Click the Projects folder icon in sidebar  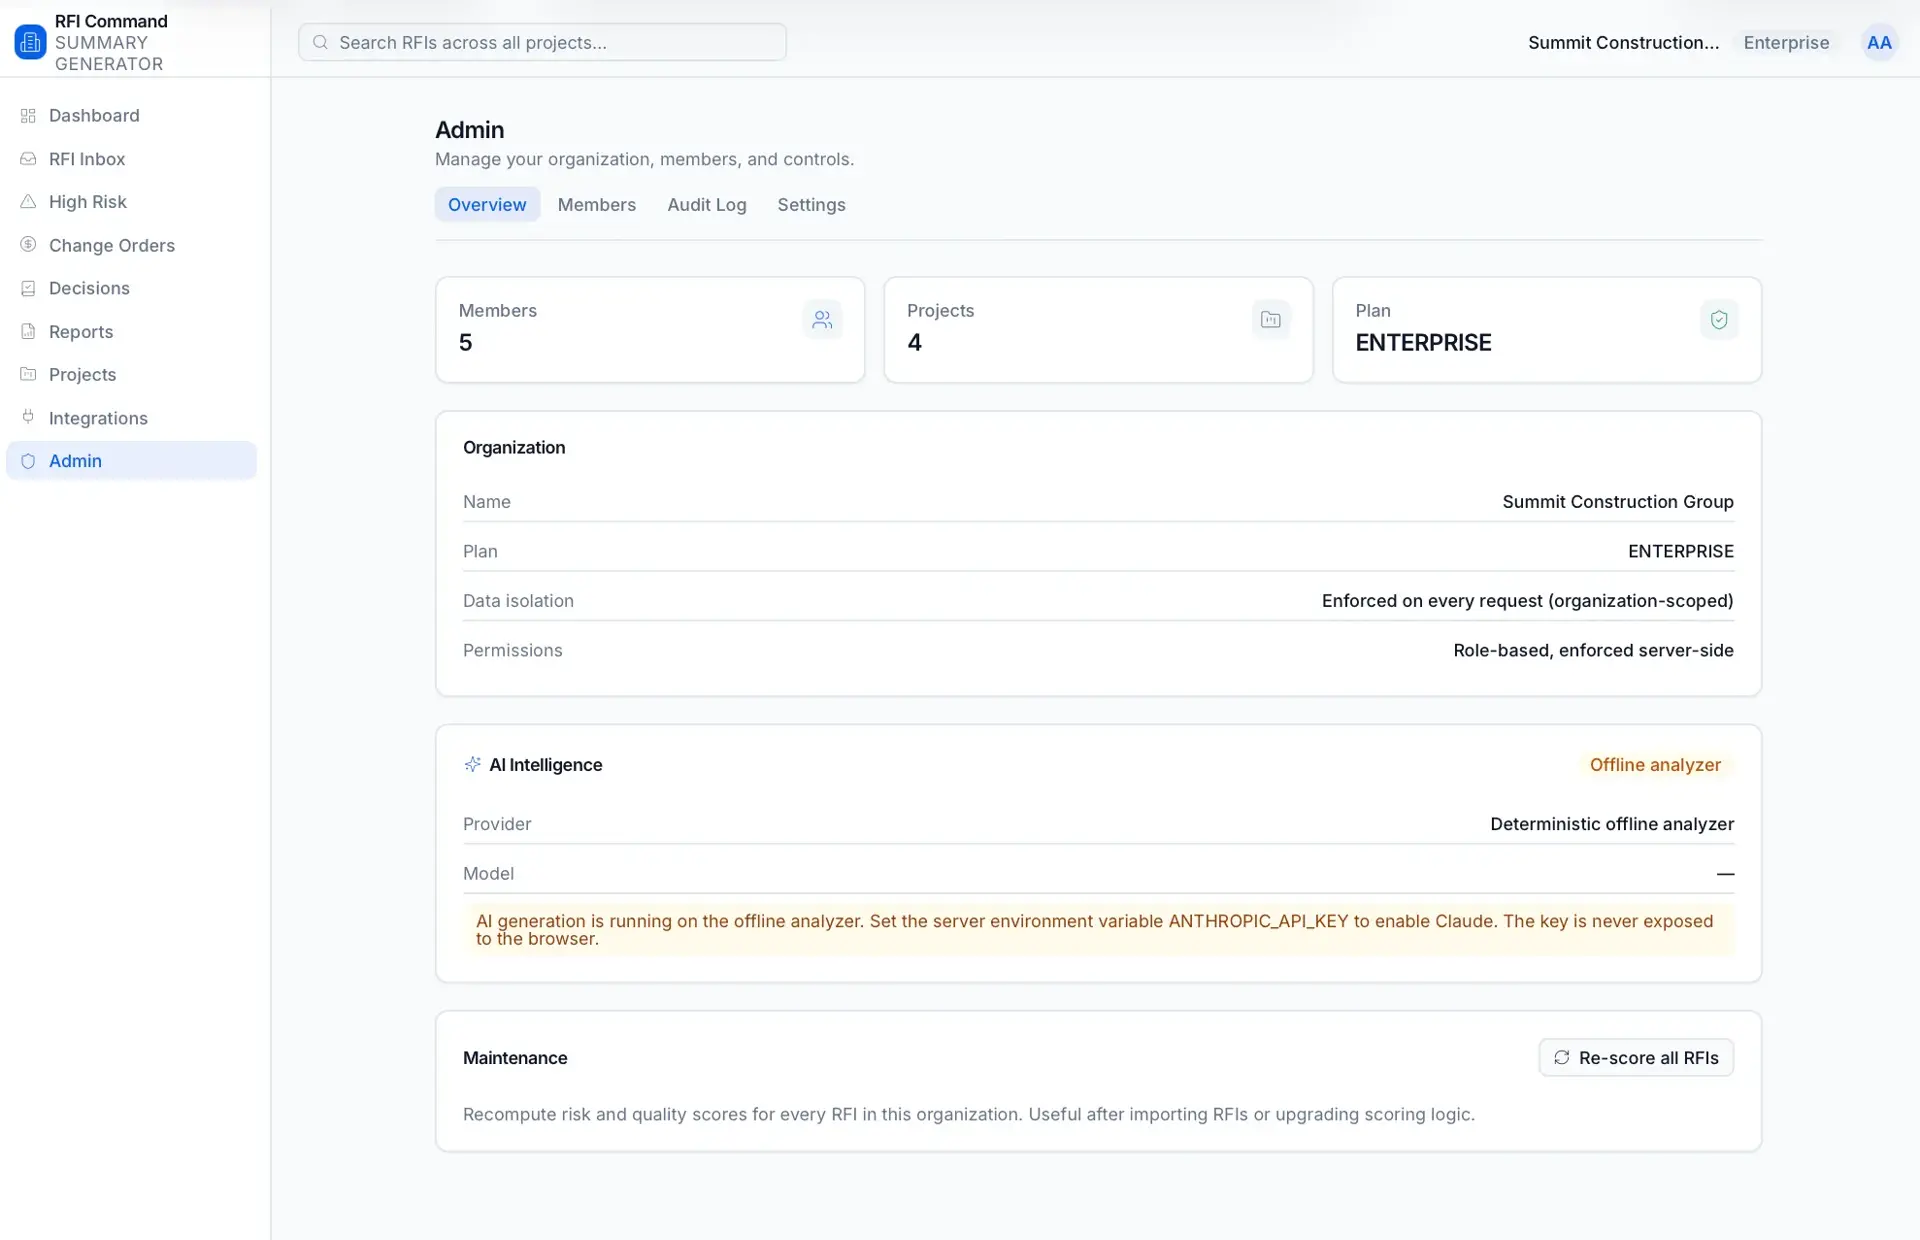coord(28,374)
